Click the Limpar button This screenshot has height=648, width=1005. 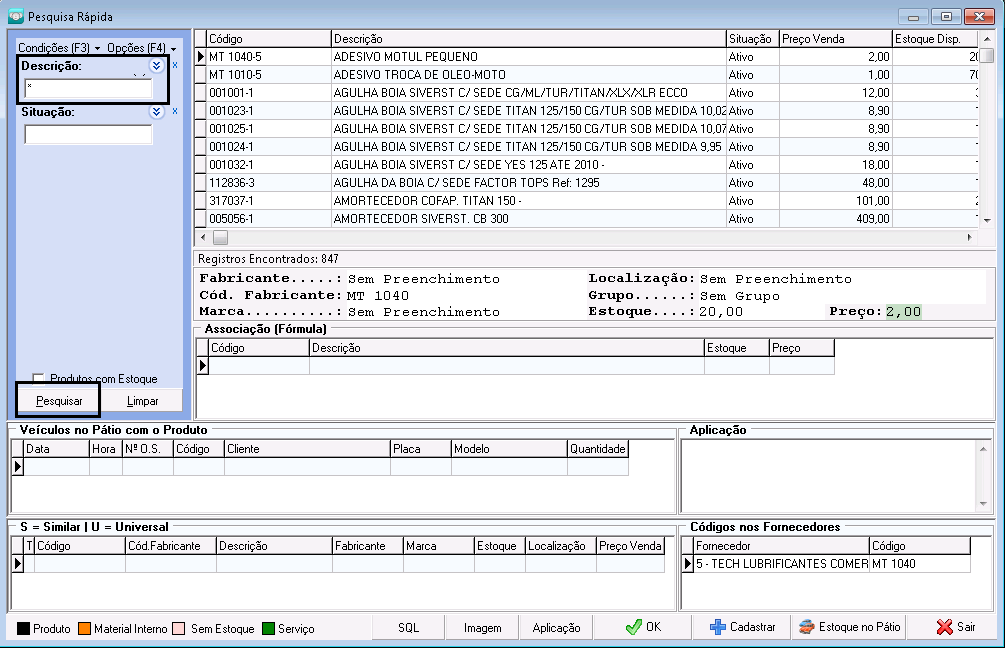142,401
